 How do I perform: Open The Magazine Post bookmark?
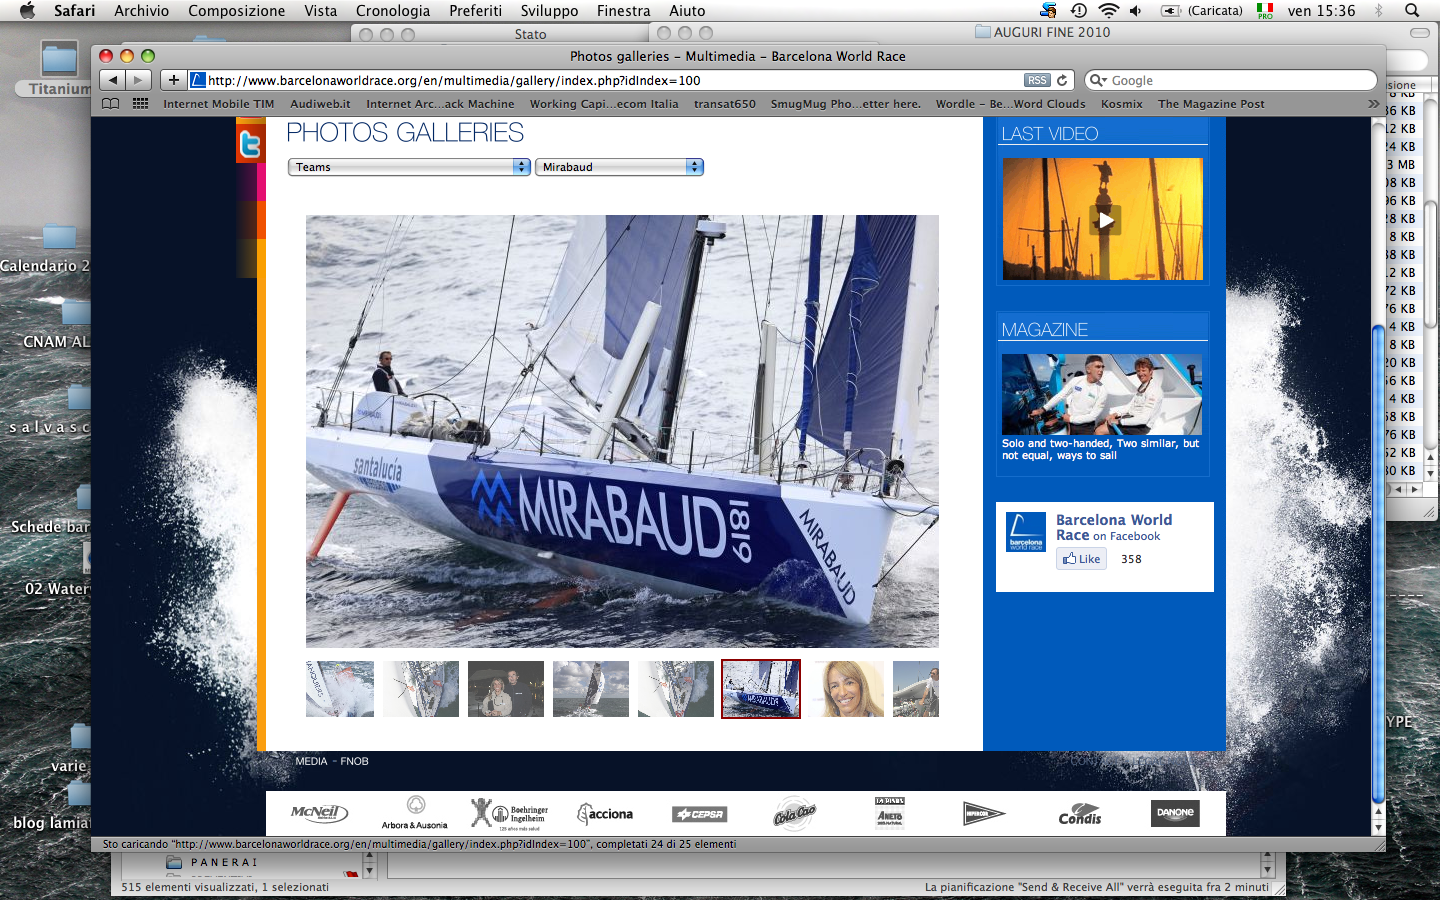pyautogui.click(x=1211, y=103)
